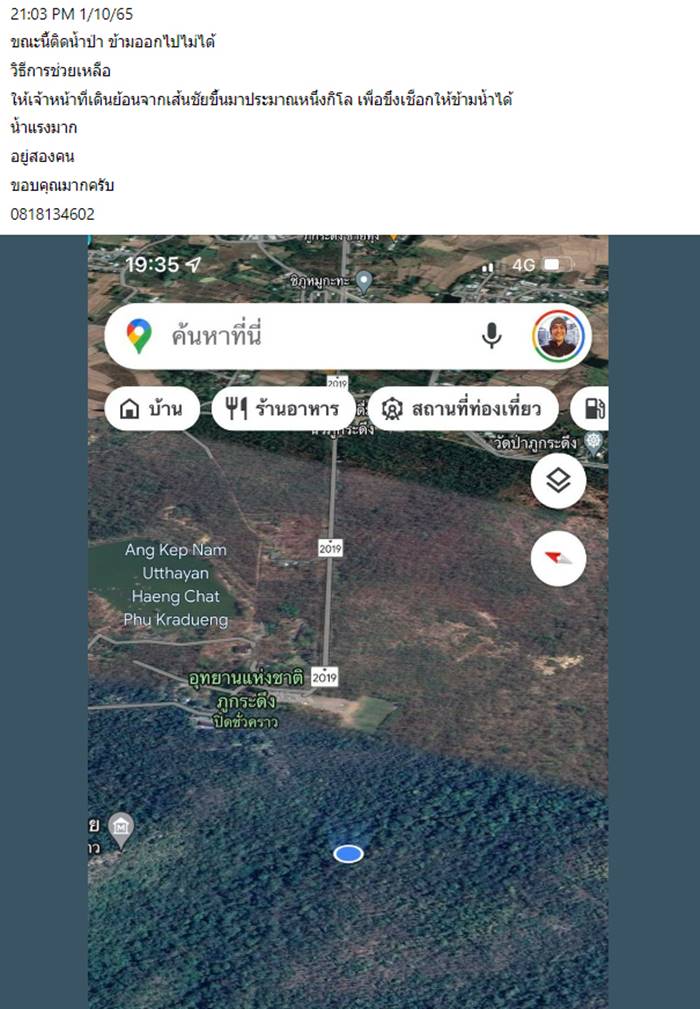This screenshot has height=1009, width=700.
Task: Open the Google account profile picture
Action: point(558,336)
